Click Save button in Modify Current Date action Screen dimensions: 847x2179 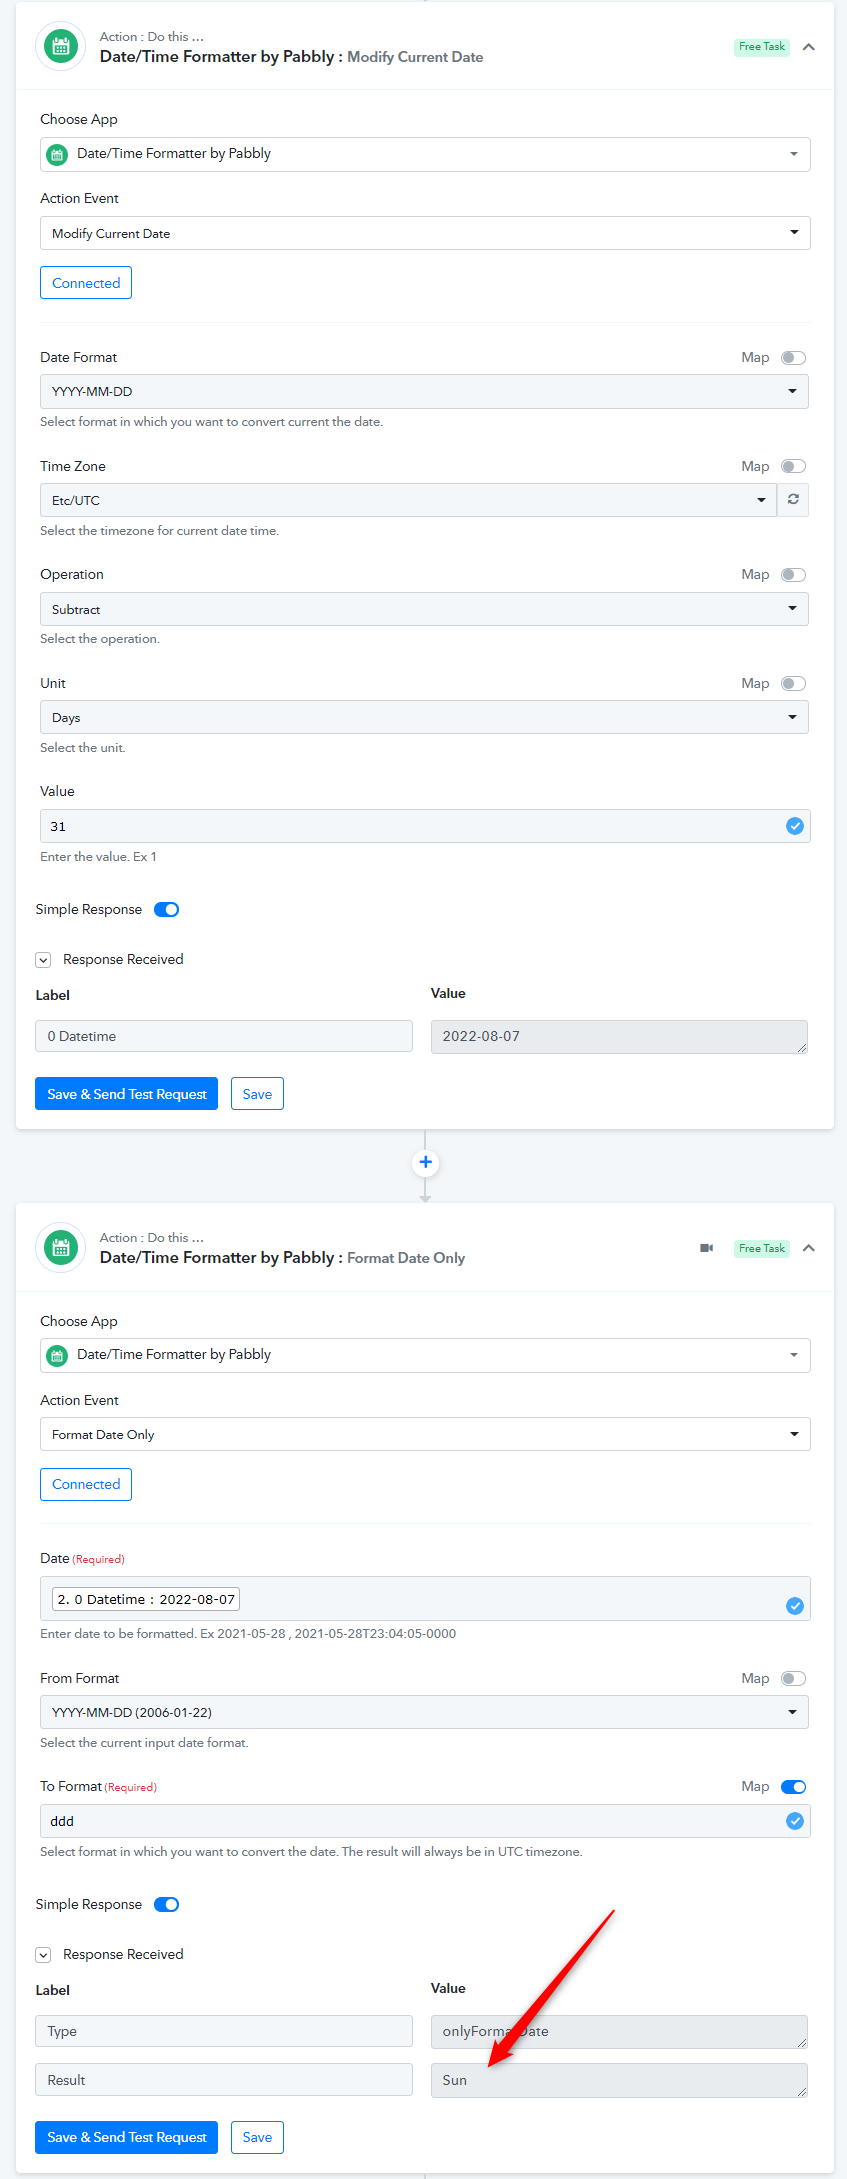(x=257, y=1094)
